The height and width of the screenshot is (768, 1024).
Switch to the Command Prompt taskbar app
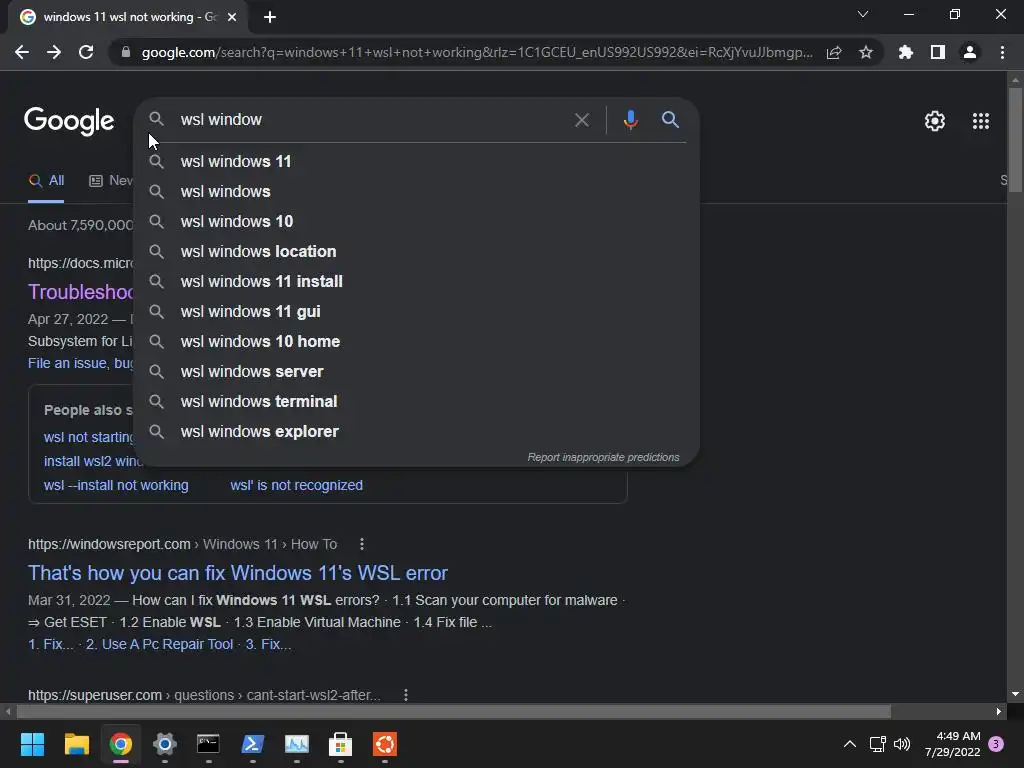tap(208, 744)
